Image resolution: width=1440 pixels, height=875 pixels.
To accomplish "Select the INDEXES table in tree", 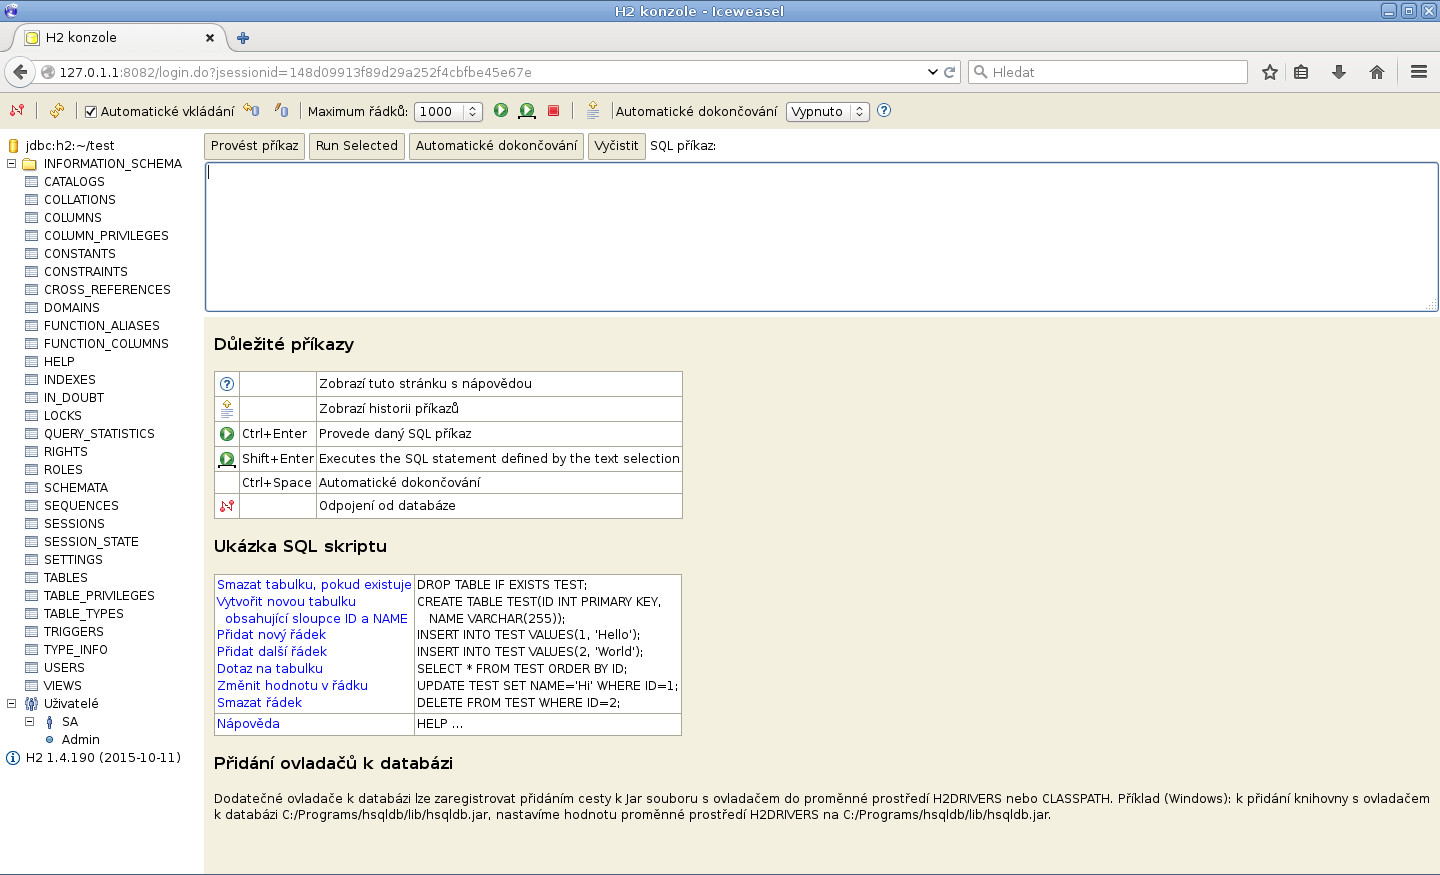I will (x=70, y=380).
